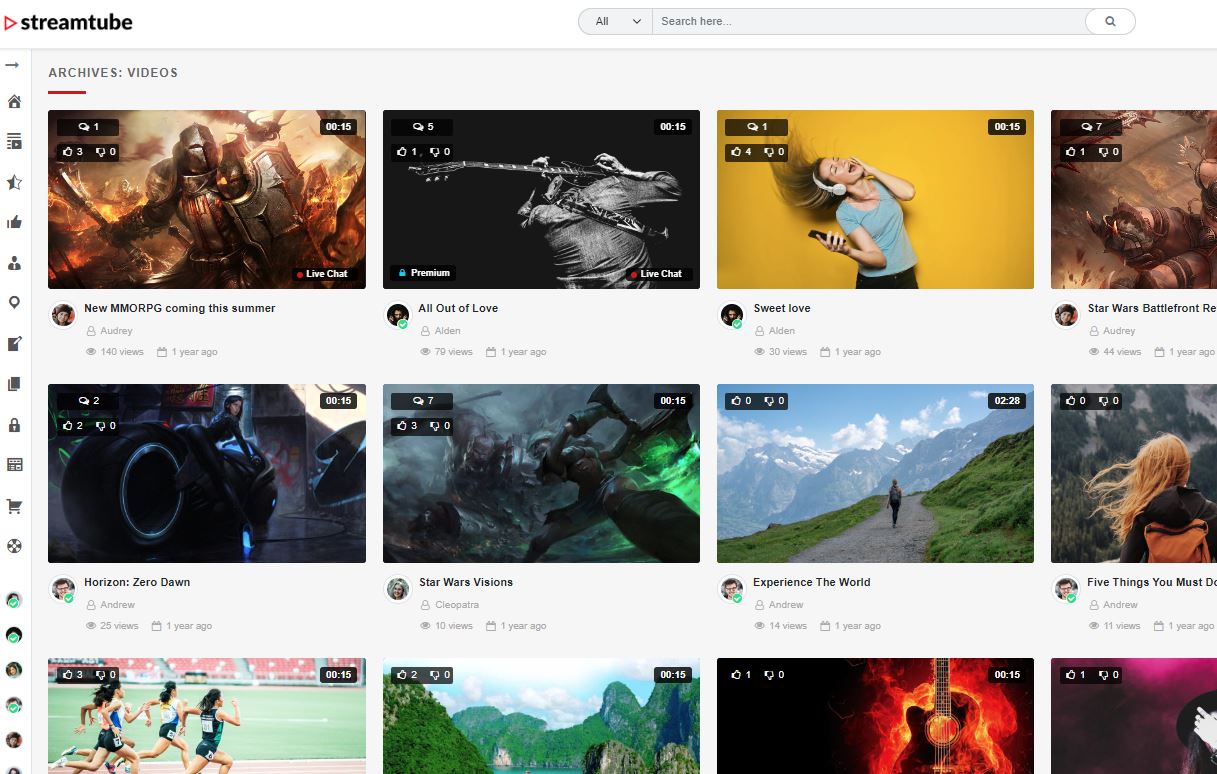This screenshot has width=1217, height=774.
Task: Open the Sweet love title link
Action: pyautogui.click(x=782, y=308)
